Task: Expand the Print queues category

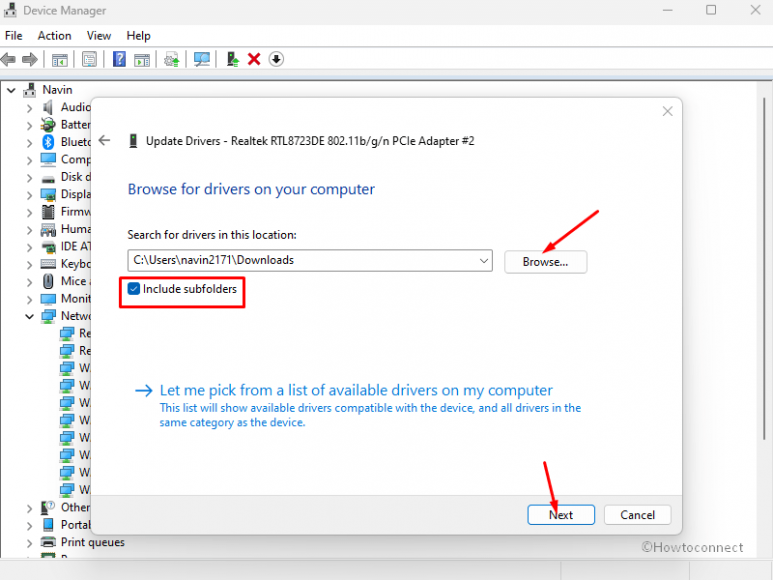Action: 29,543
